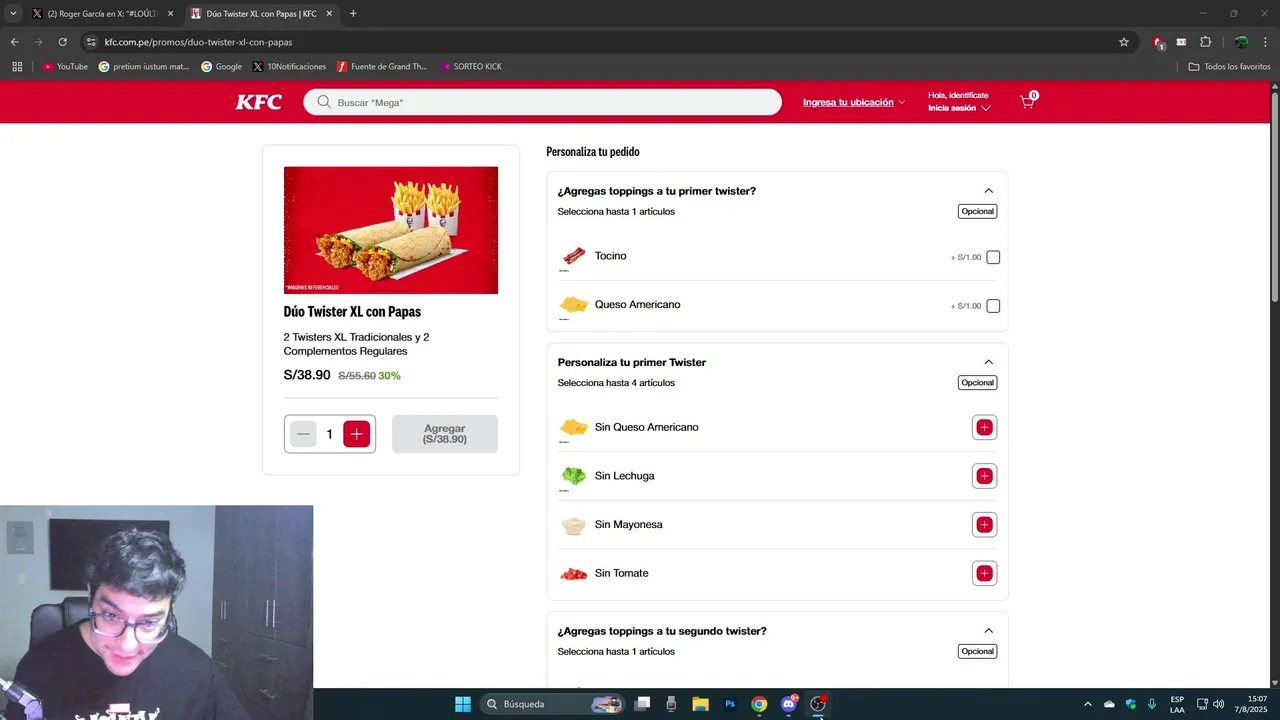Click the volume speaker icon in system tray
1280x720 pixels.
pos(1218,704)
